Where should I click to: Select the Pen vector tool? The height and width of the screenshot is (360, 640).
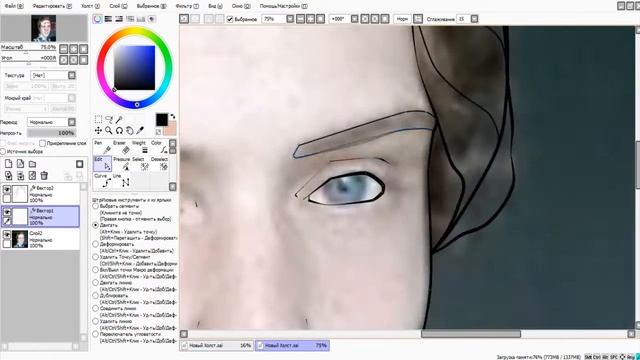pos(102,147)
